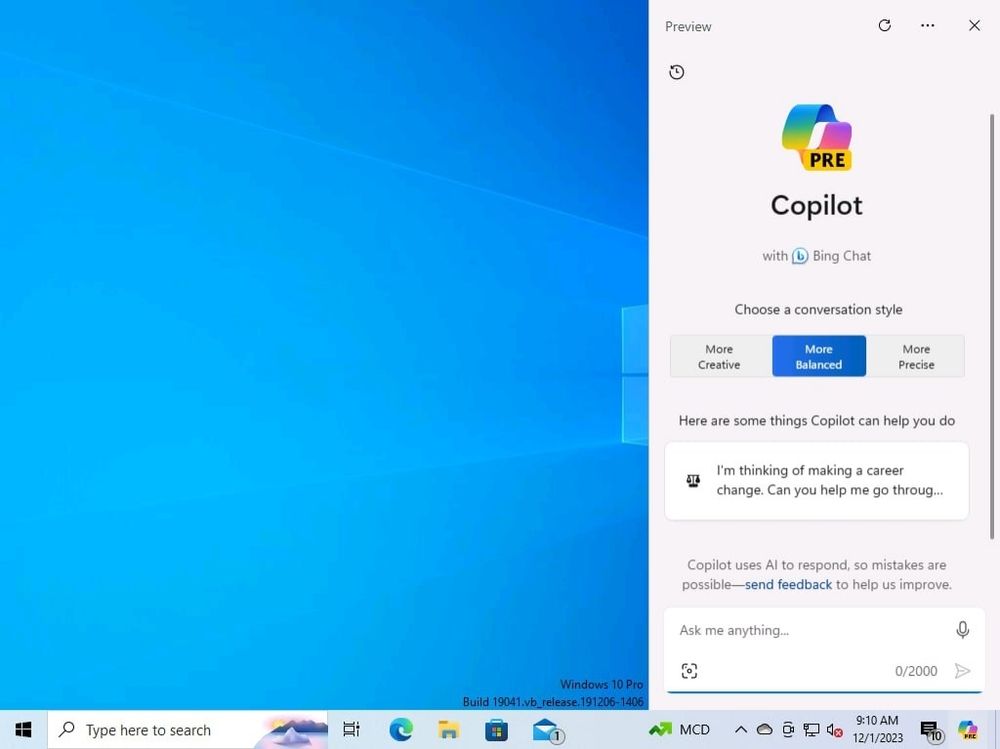This screenshot has width=1000, height=749.
Task: Click the muted volume speaker icon
Action: tap(834, 730)
